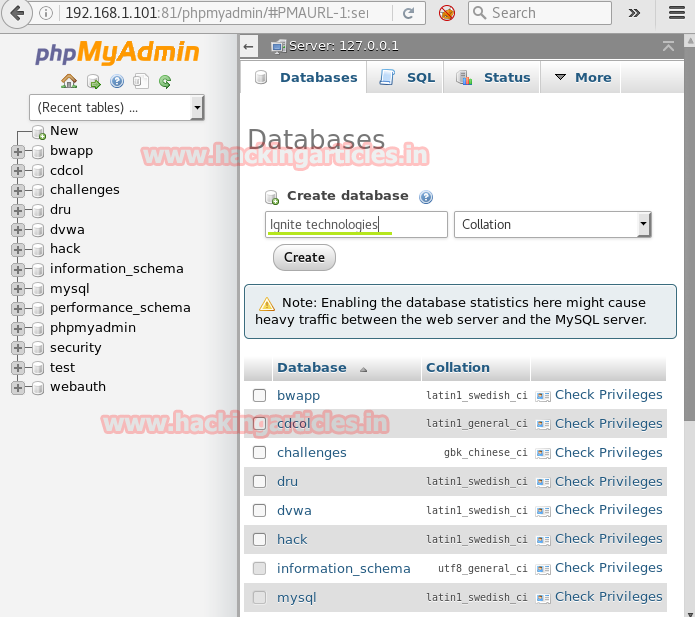Click the blocked-content extension icon

click(x=447, y=13)
